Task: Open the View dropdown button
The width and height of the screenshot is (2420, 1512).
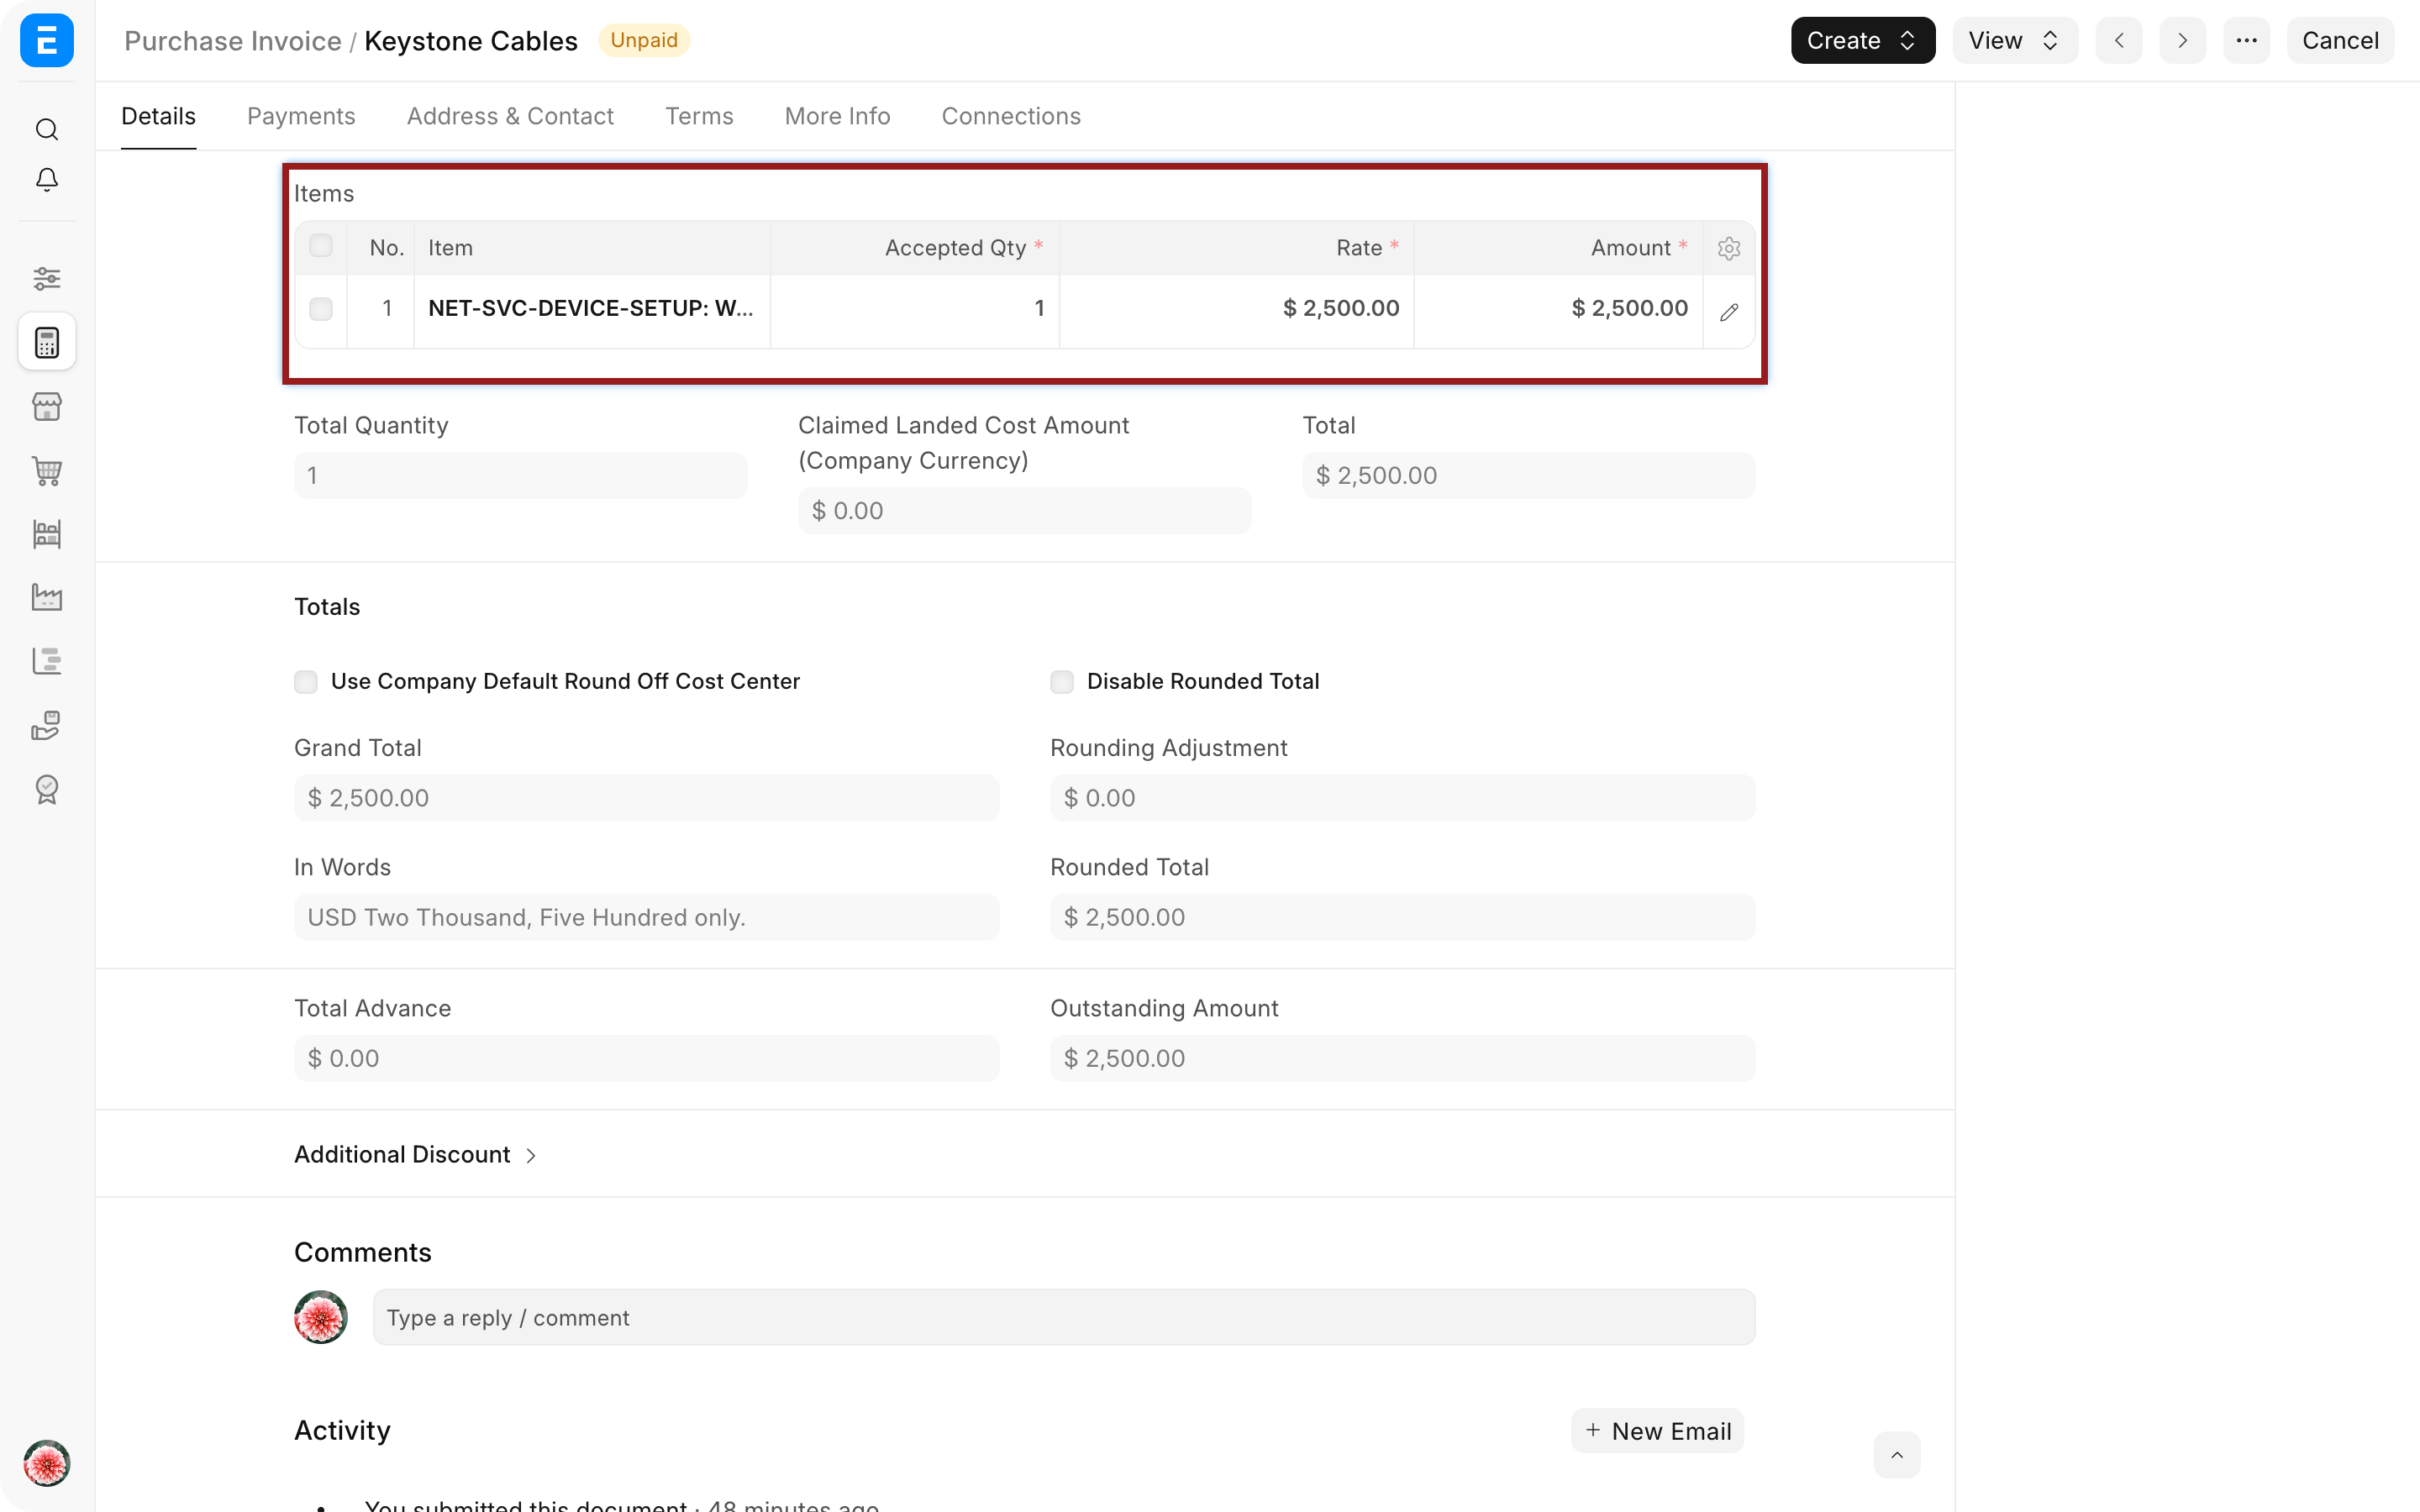Action: [x=2015, y=41]
